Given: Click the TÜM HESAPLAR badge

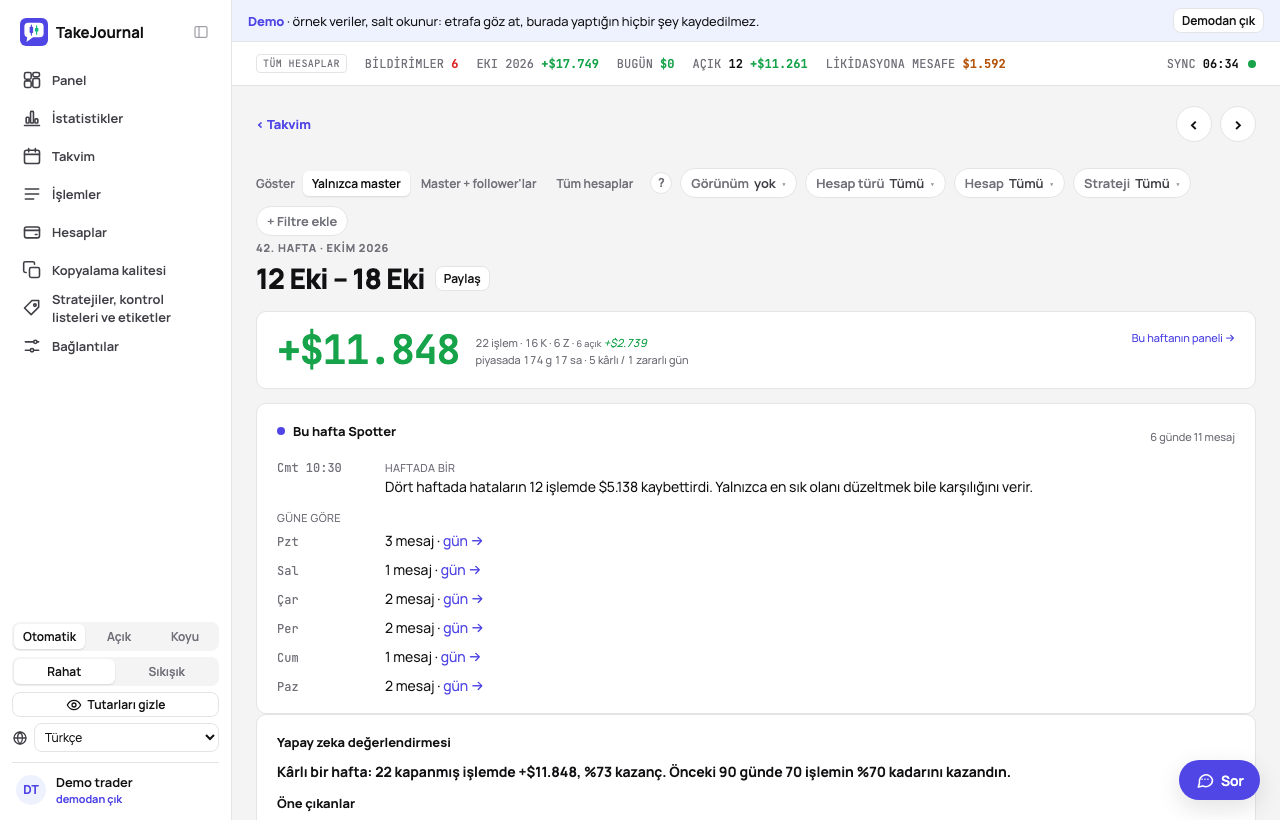Looking at the screenshot, I should pos(301,64).
